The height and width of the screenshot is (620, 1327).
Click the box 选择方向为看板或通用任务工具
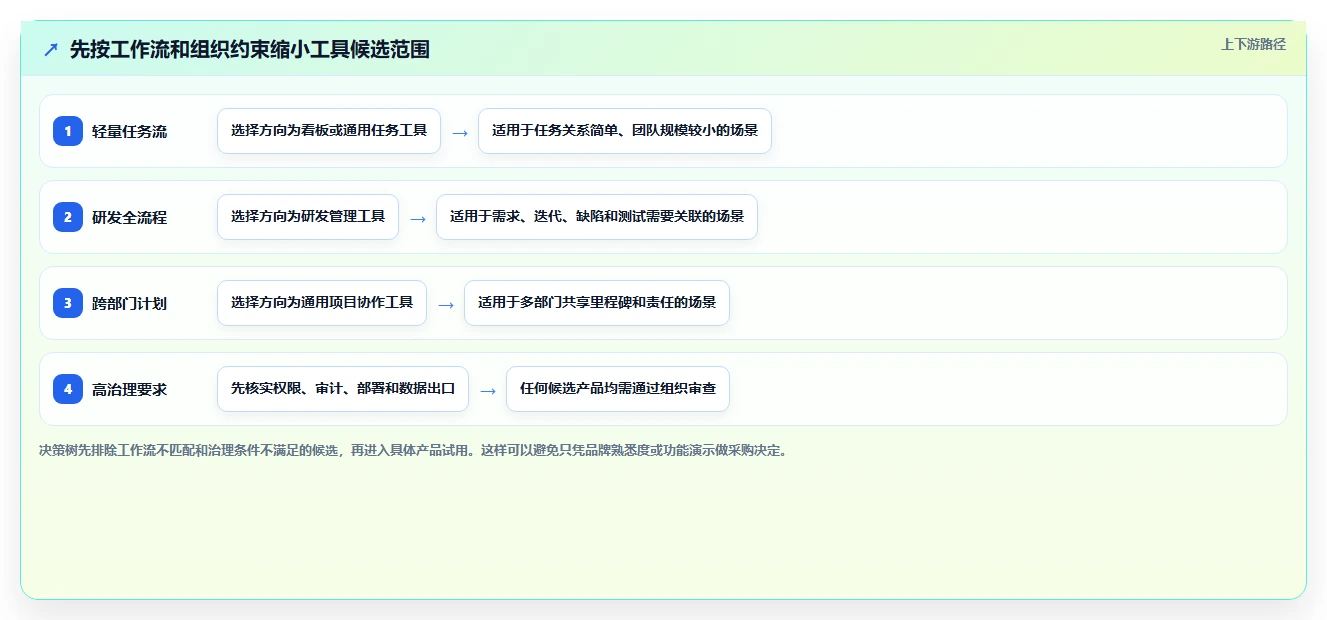pos(329,131)
